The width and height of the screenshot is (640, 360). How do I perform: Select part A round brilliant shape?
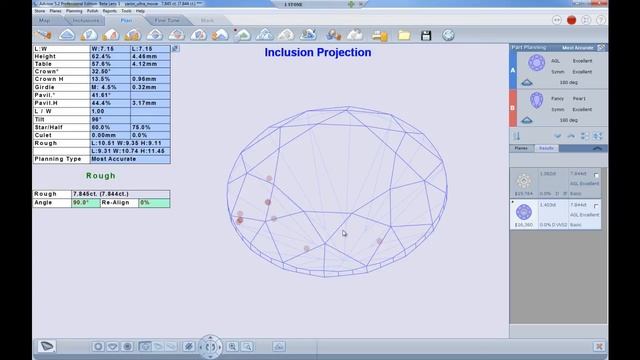coord(536,63)
